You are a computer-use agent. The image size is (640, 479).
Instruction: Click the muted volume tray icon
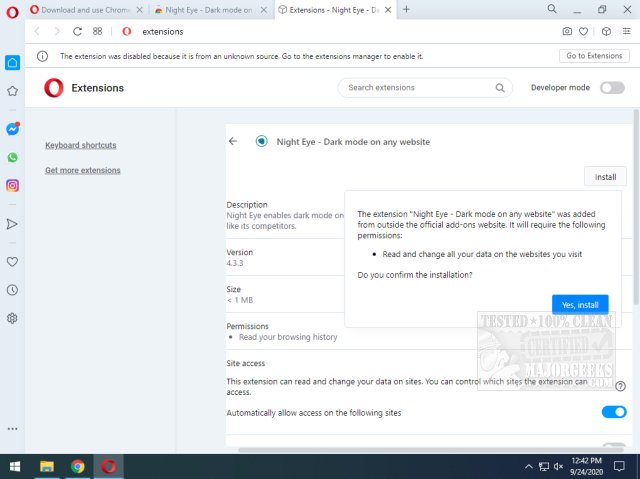point(558,466)
